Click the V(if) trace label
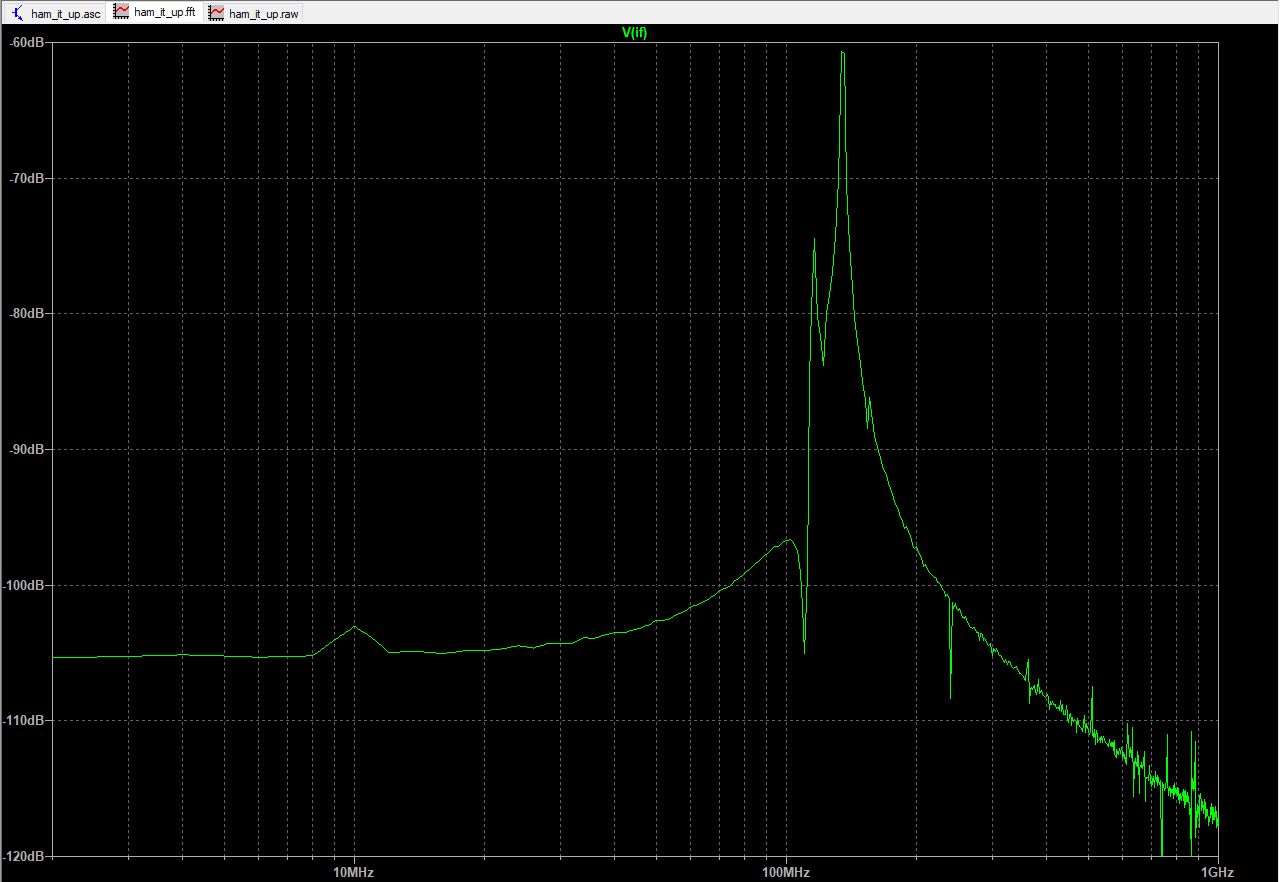The height and width of the screenshot is (882, 1280). pyautogui.click(x=634, y=32)
